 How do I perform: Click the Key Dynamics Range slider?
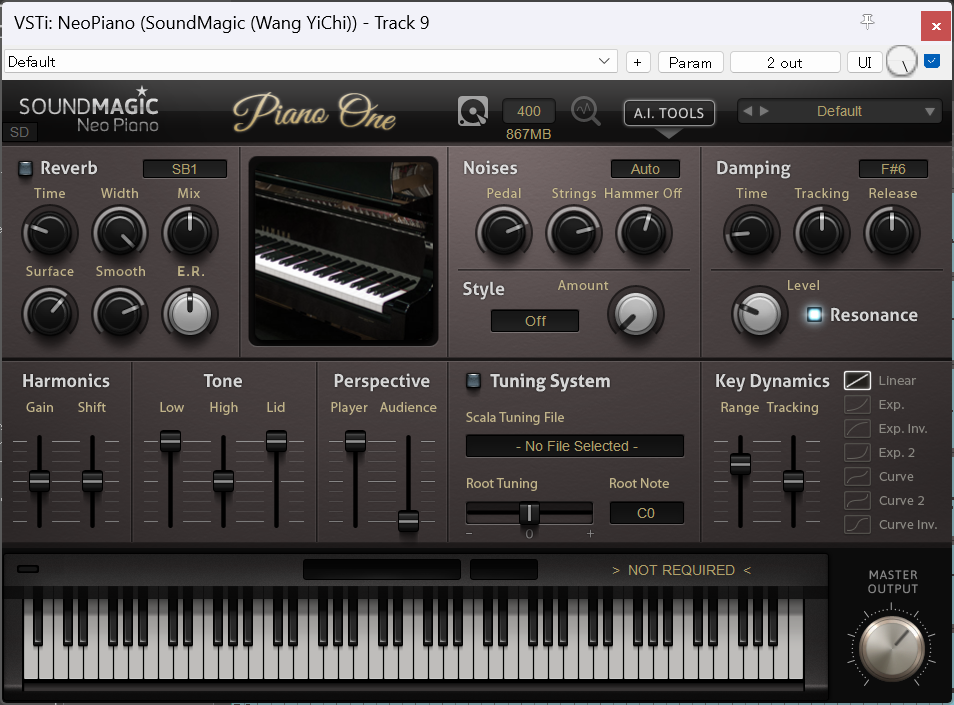(740, 464)
